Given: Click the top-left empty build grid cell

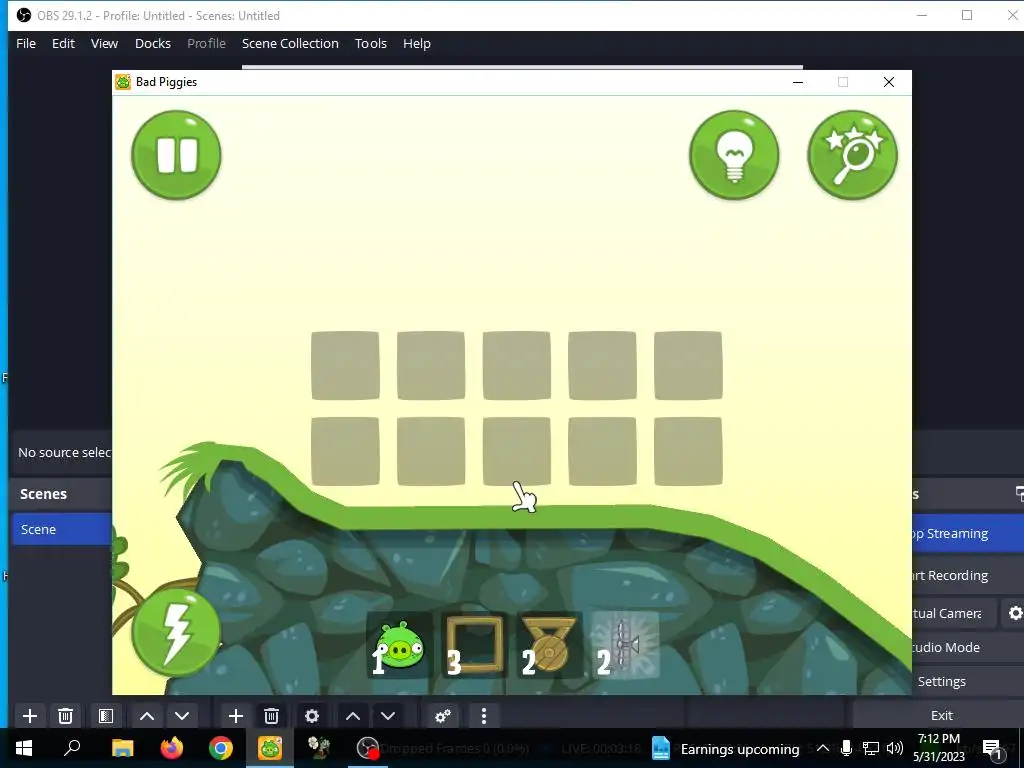Looking at the screenshot, I should point(345,365).
